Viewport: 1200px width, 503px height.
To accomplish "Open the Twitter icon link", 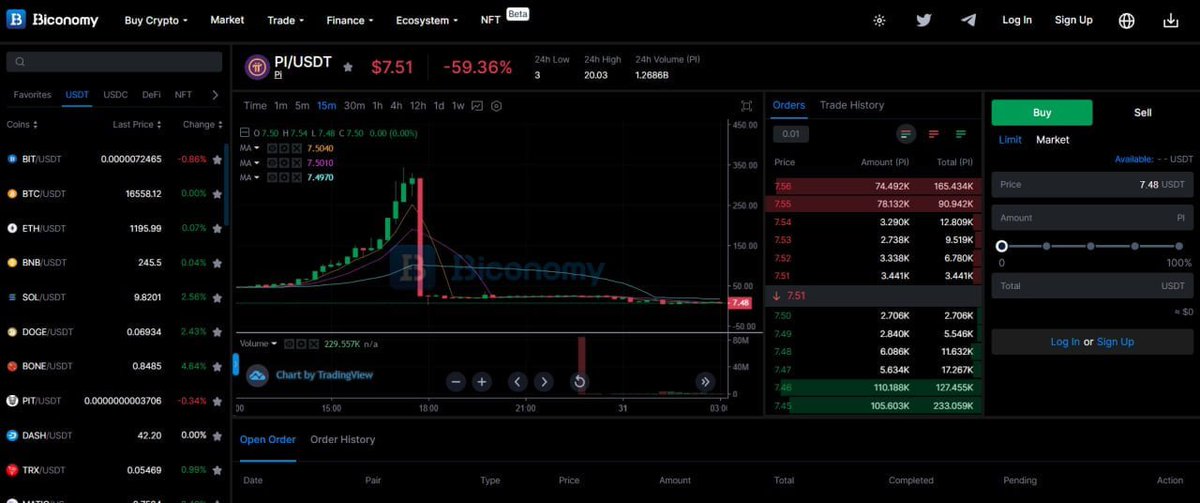I will click(x=924, y=20).
